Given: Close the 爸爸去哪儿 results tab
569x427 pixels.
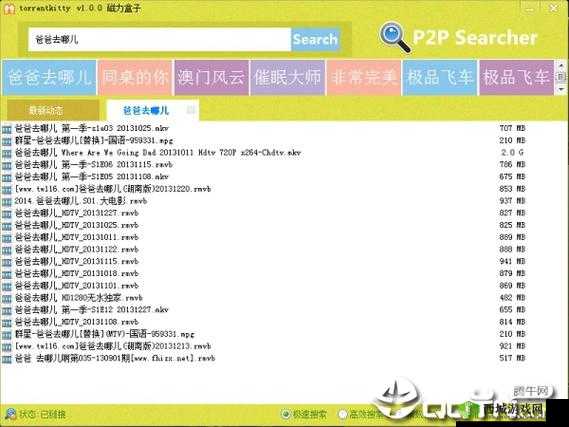Looking at the screenshot, I should (191, 110).
